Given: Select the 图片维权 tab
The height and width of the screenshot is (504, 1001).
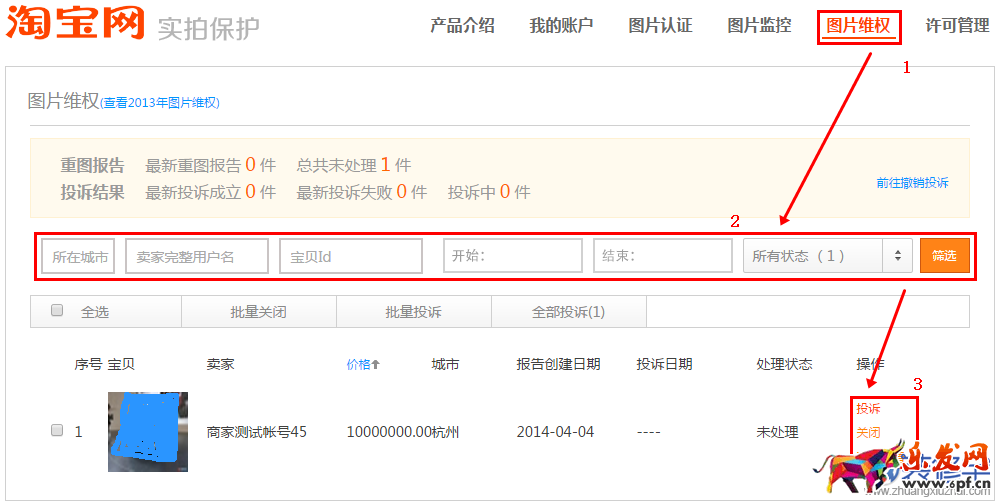Looking at the screenshot, I should pyautogui.click(x=858, y=26).
